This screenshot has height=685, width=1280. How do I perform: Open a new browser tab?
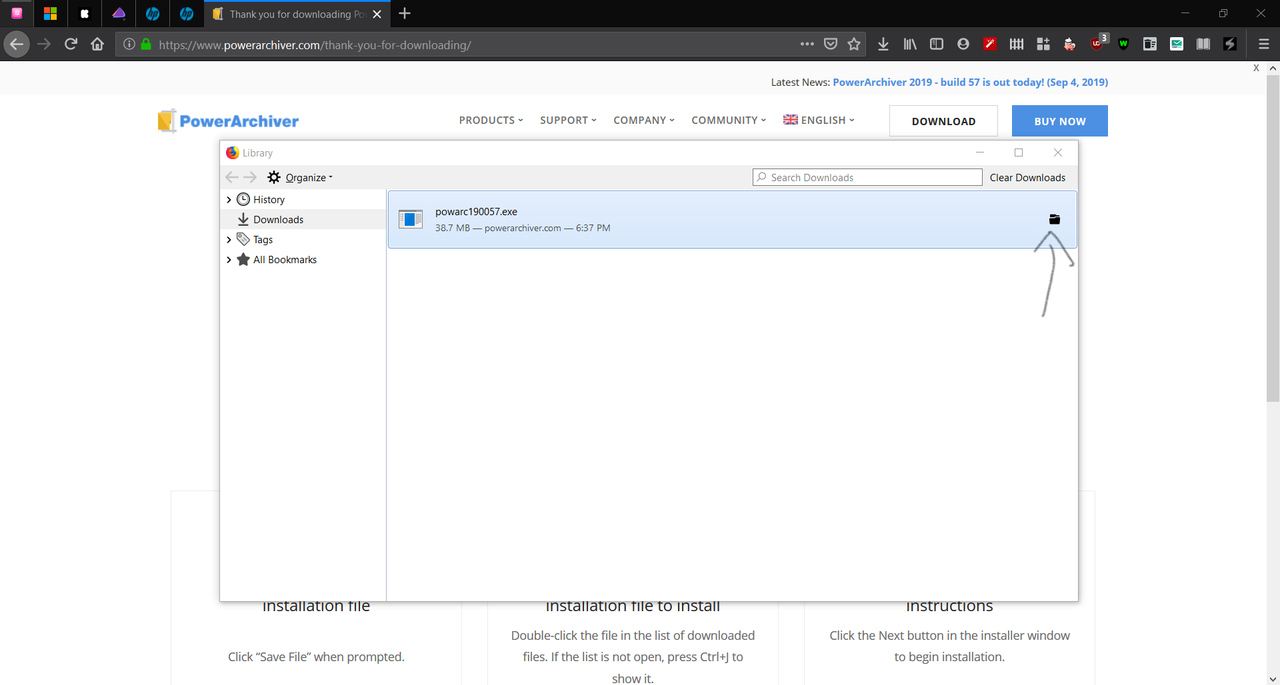point(404,14)
